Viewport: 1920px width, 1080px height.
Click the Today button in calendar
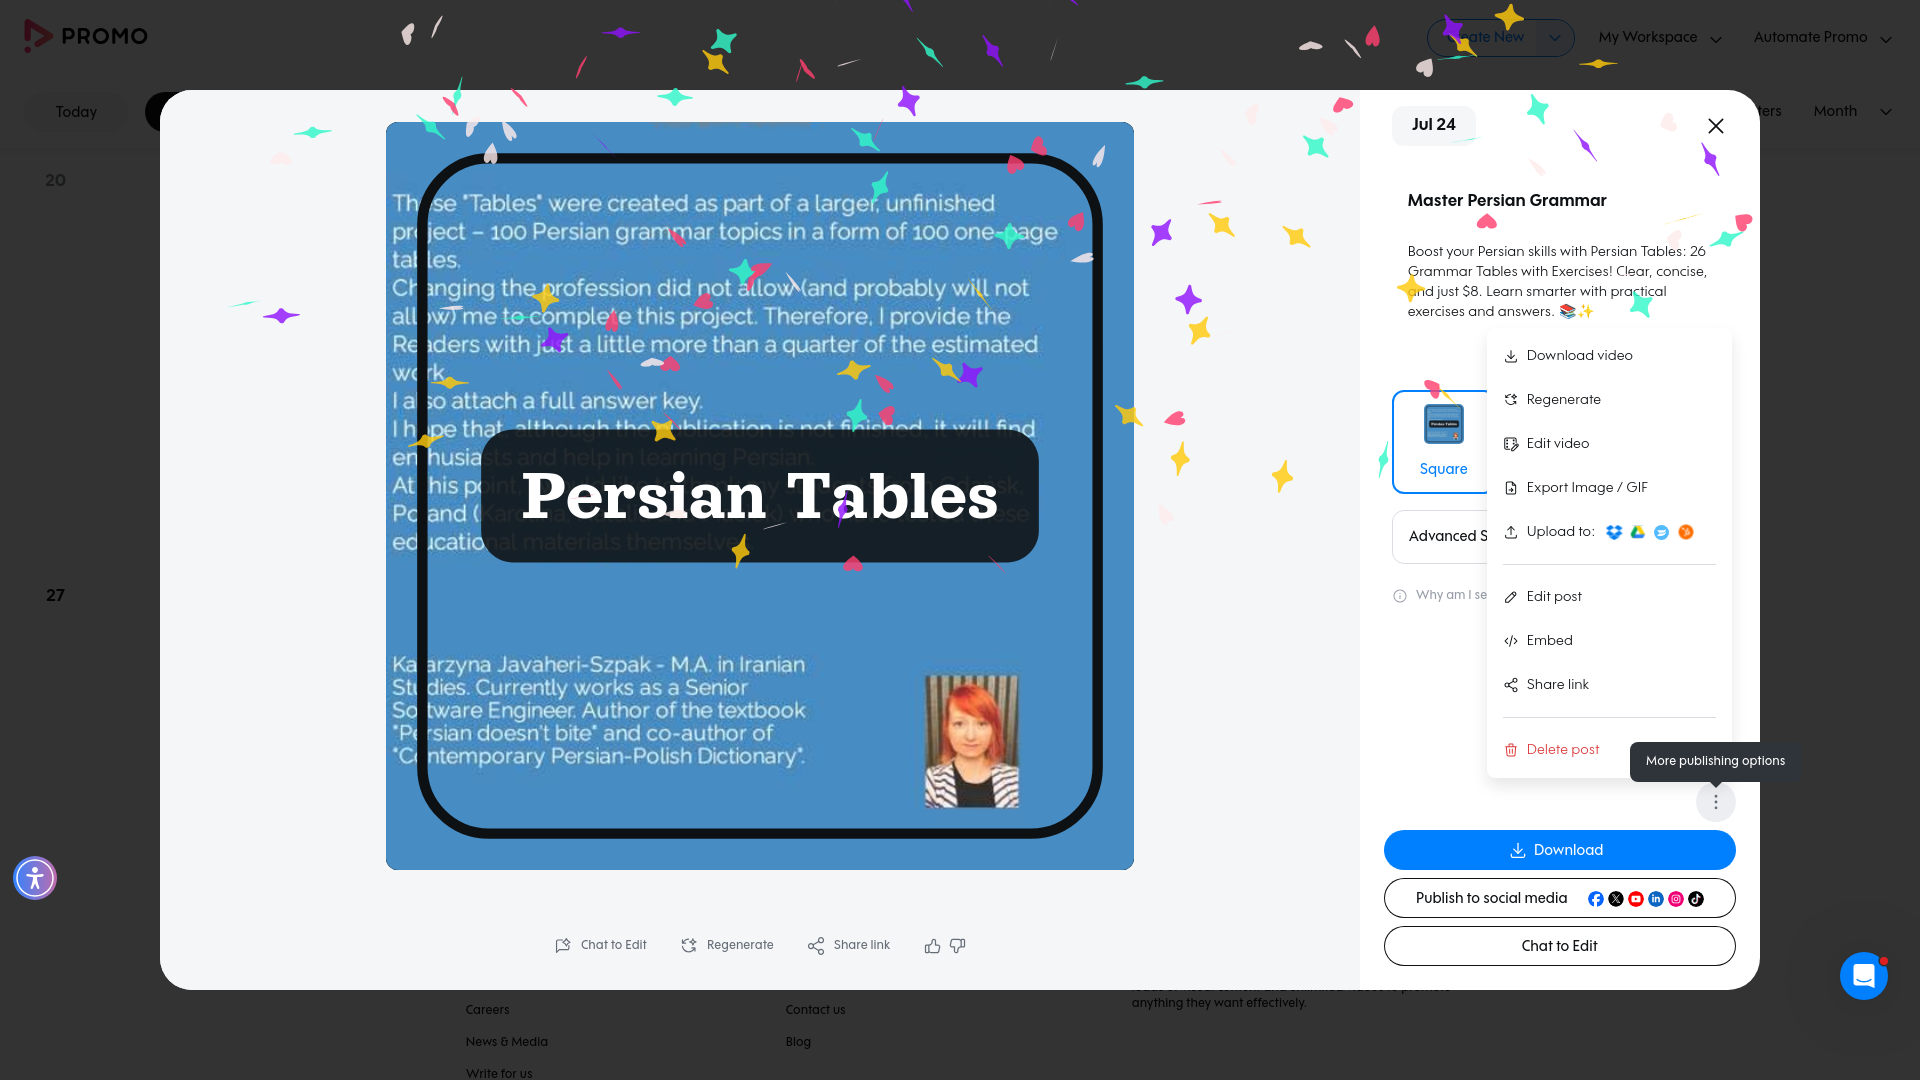click(76, 112)
